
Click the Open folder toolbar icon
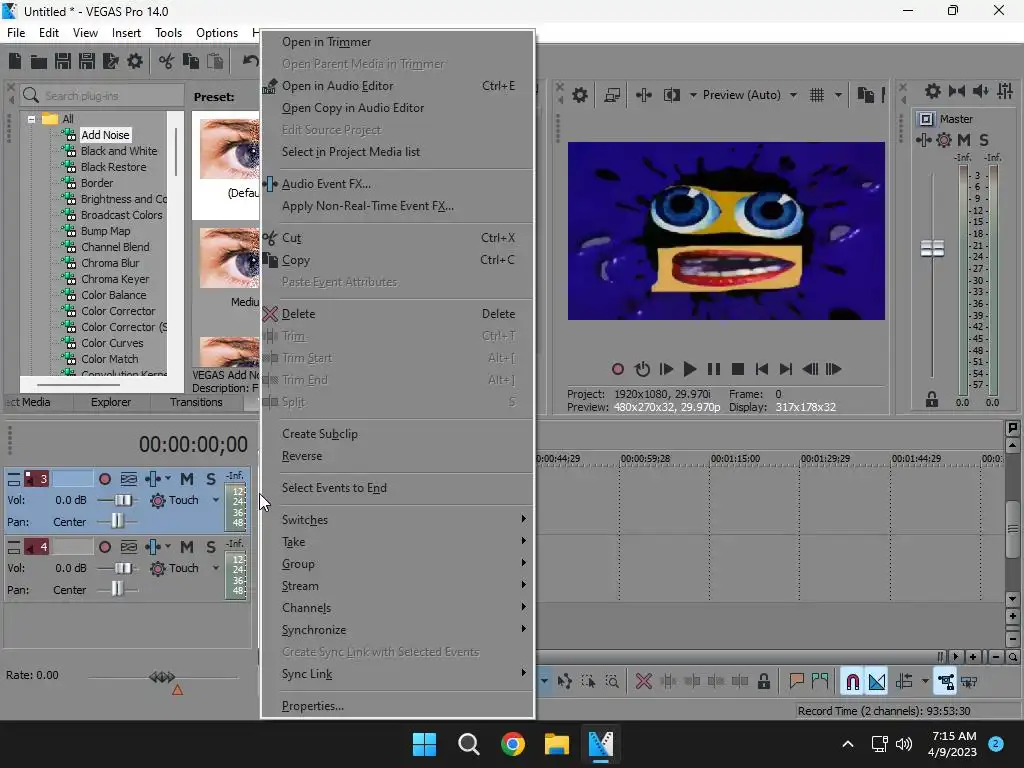(x=39, y=61)
